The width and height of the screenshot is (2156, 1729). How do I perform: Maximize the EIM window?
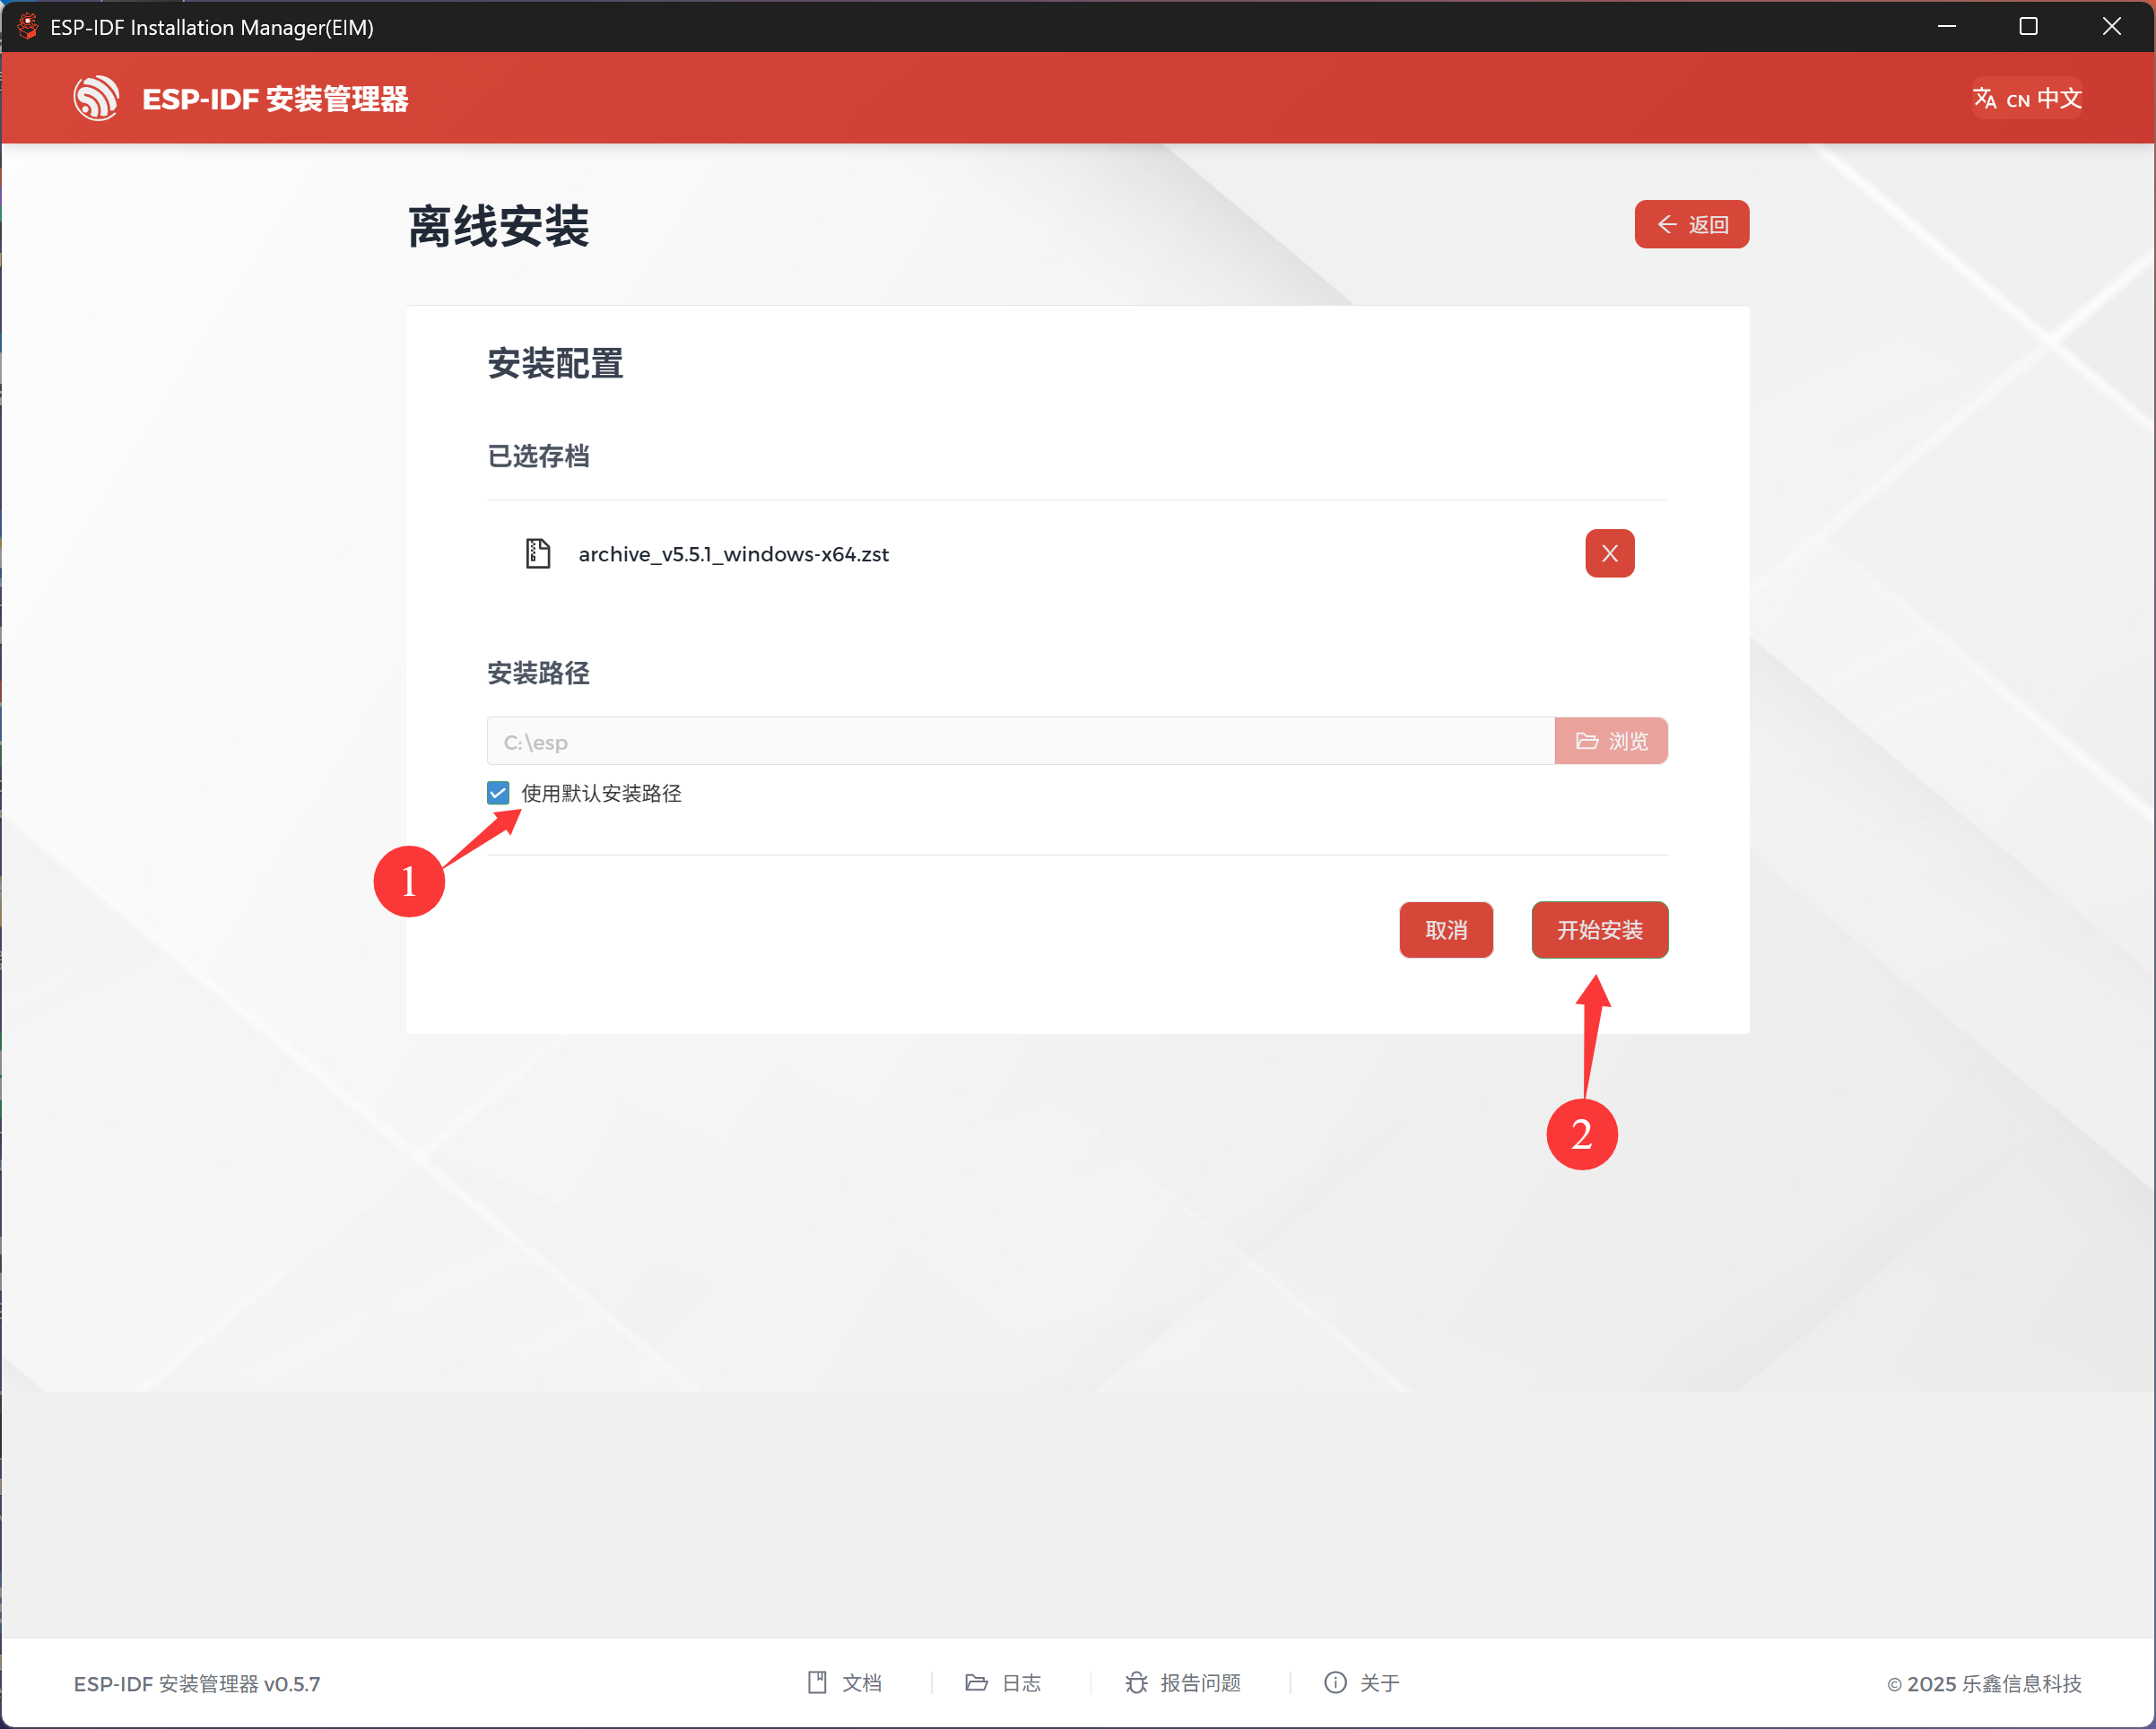coord(2028,26)
